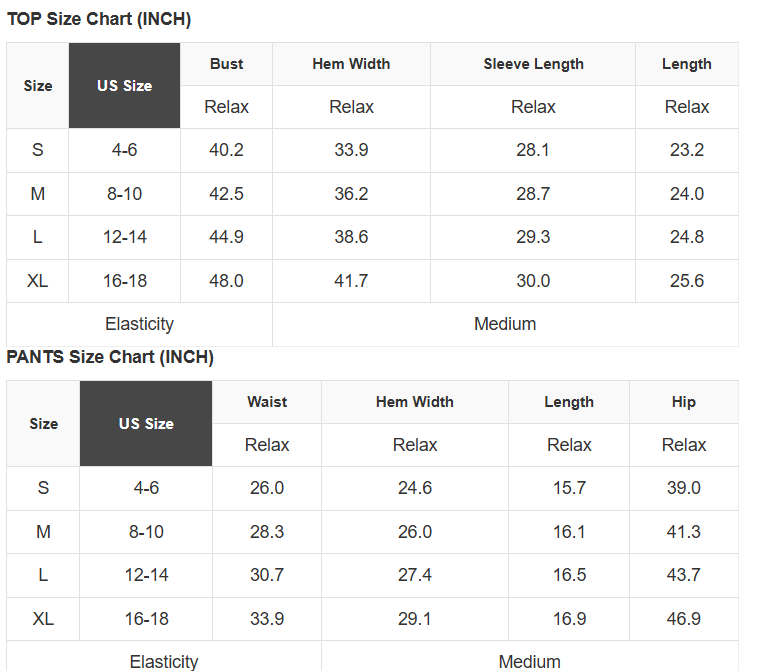The image size is (784, 671).
Task: Click the 25.6 top length cell
Action: (x=687, y=281)
